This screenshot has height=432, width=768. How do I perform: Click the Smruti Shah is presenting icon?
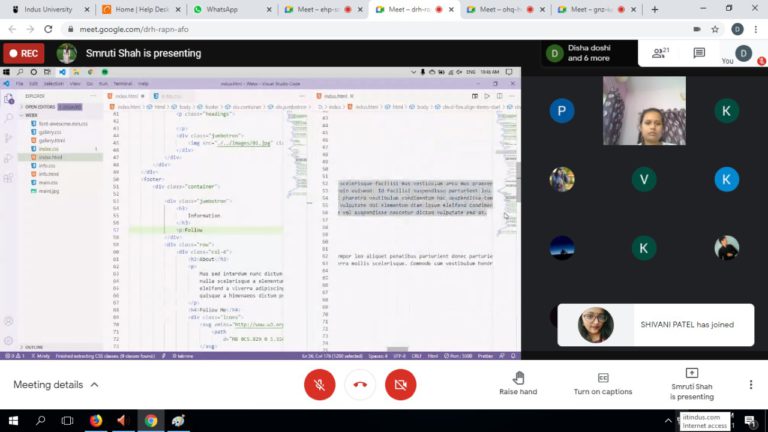691,373
